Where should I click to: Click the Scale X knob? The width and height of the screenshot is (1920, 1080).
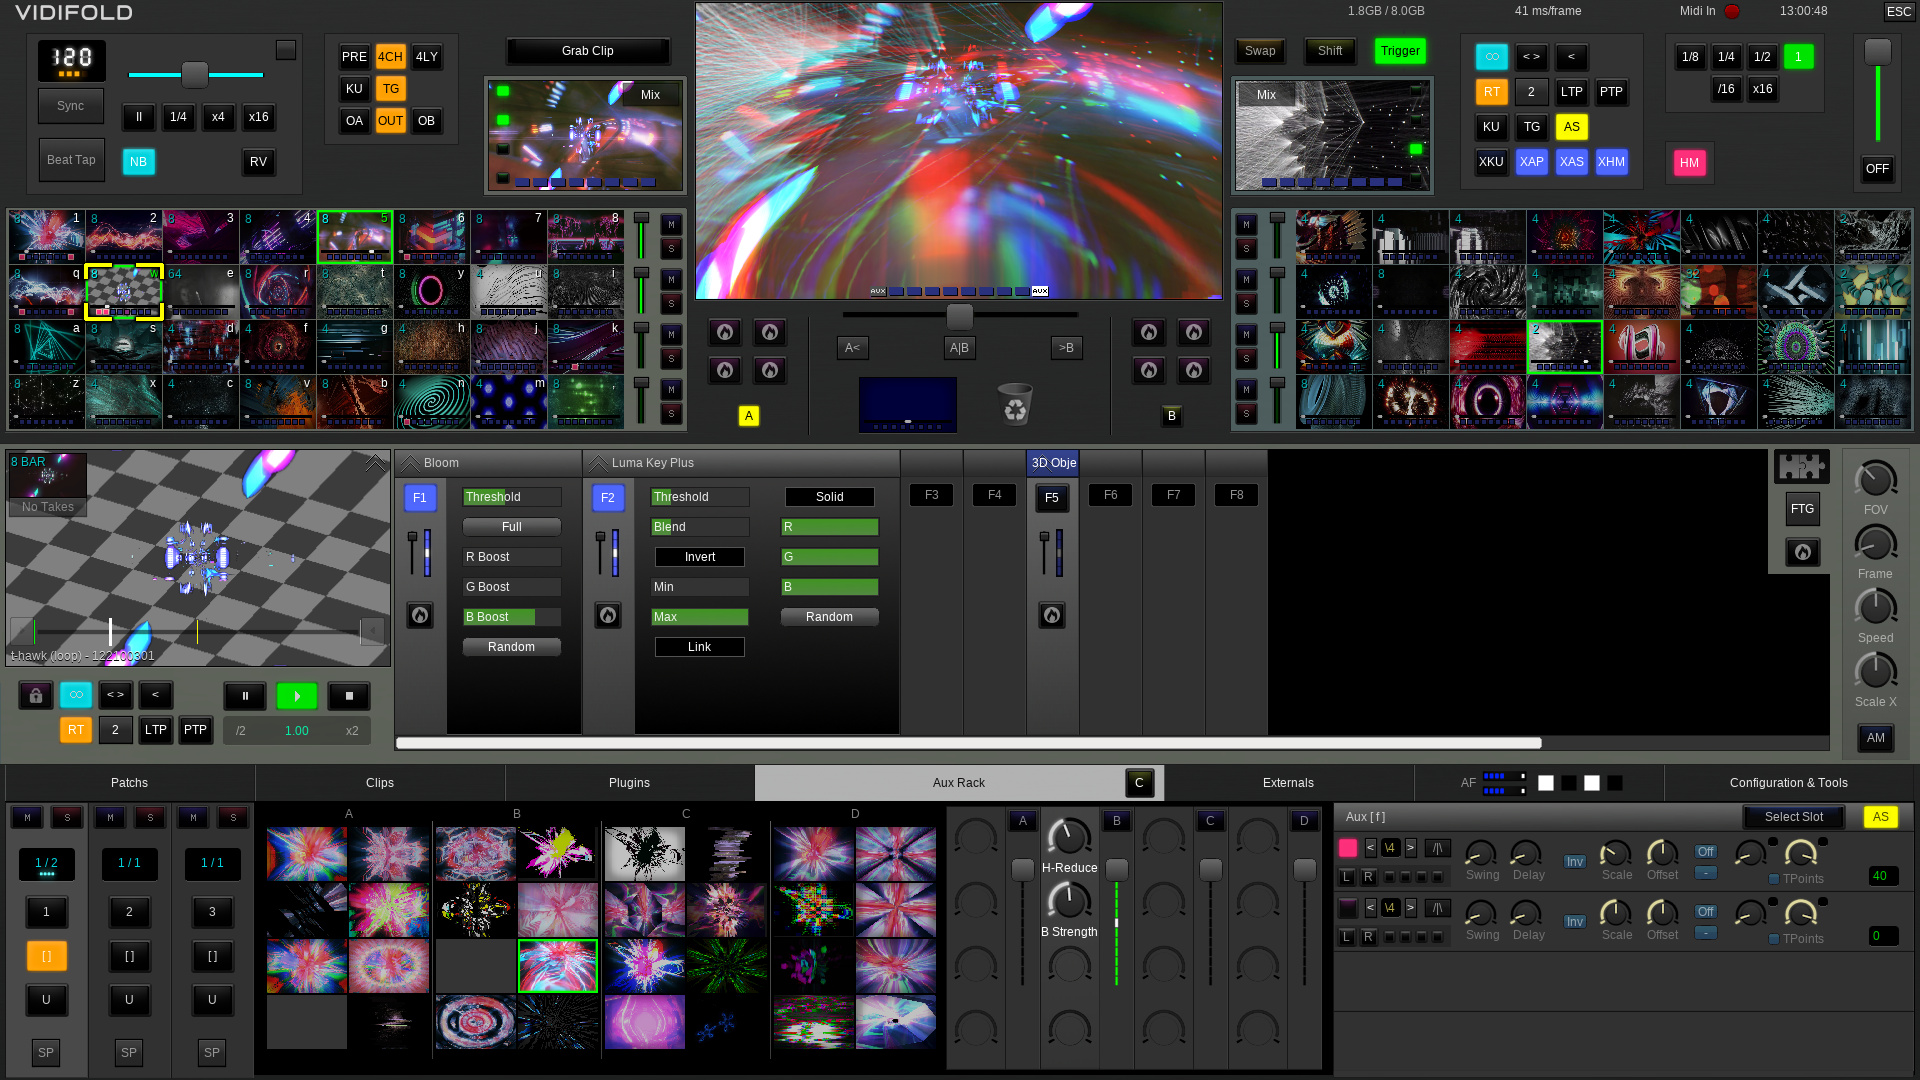point(1875,672)
